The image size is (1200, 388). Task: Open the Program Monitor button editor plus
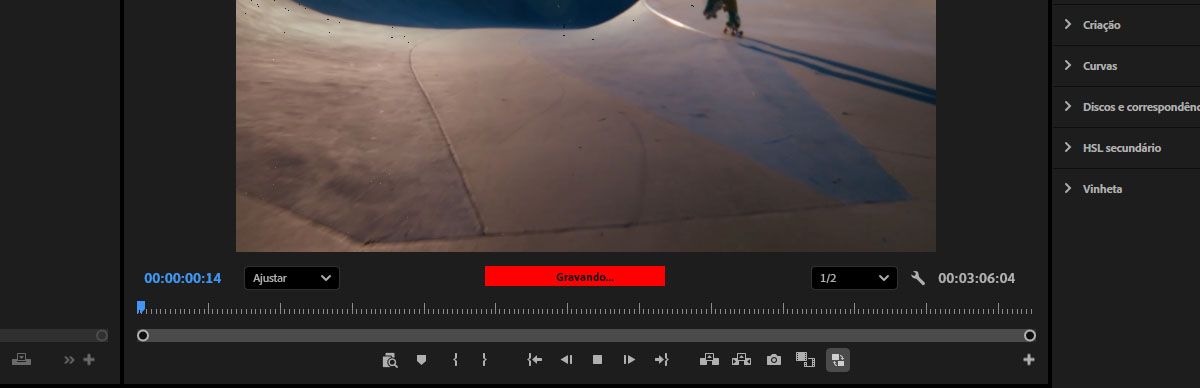click(x=1029, y=360)
